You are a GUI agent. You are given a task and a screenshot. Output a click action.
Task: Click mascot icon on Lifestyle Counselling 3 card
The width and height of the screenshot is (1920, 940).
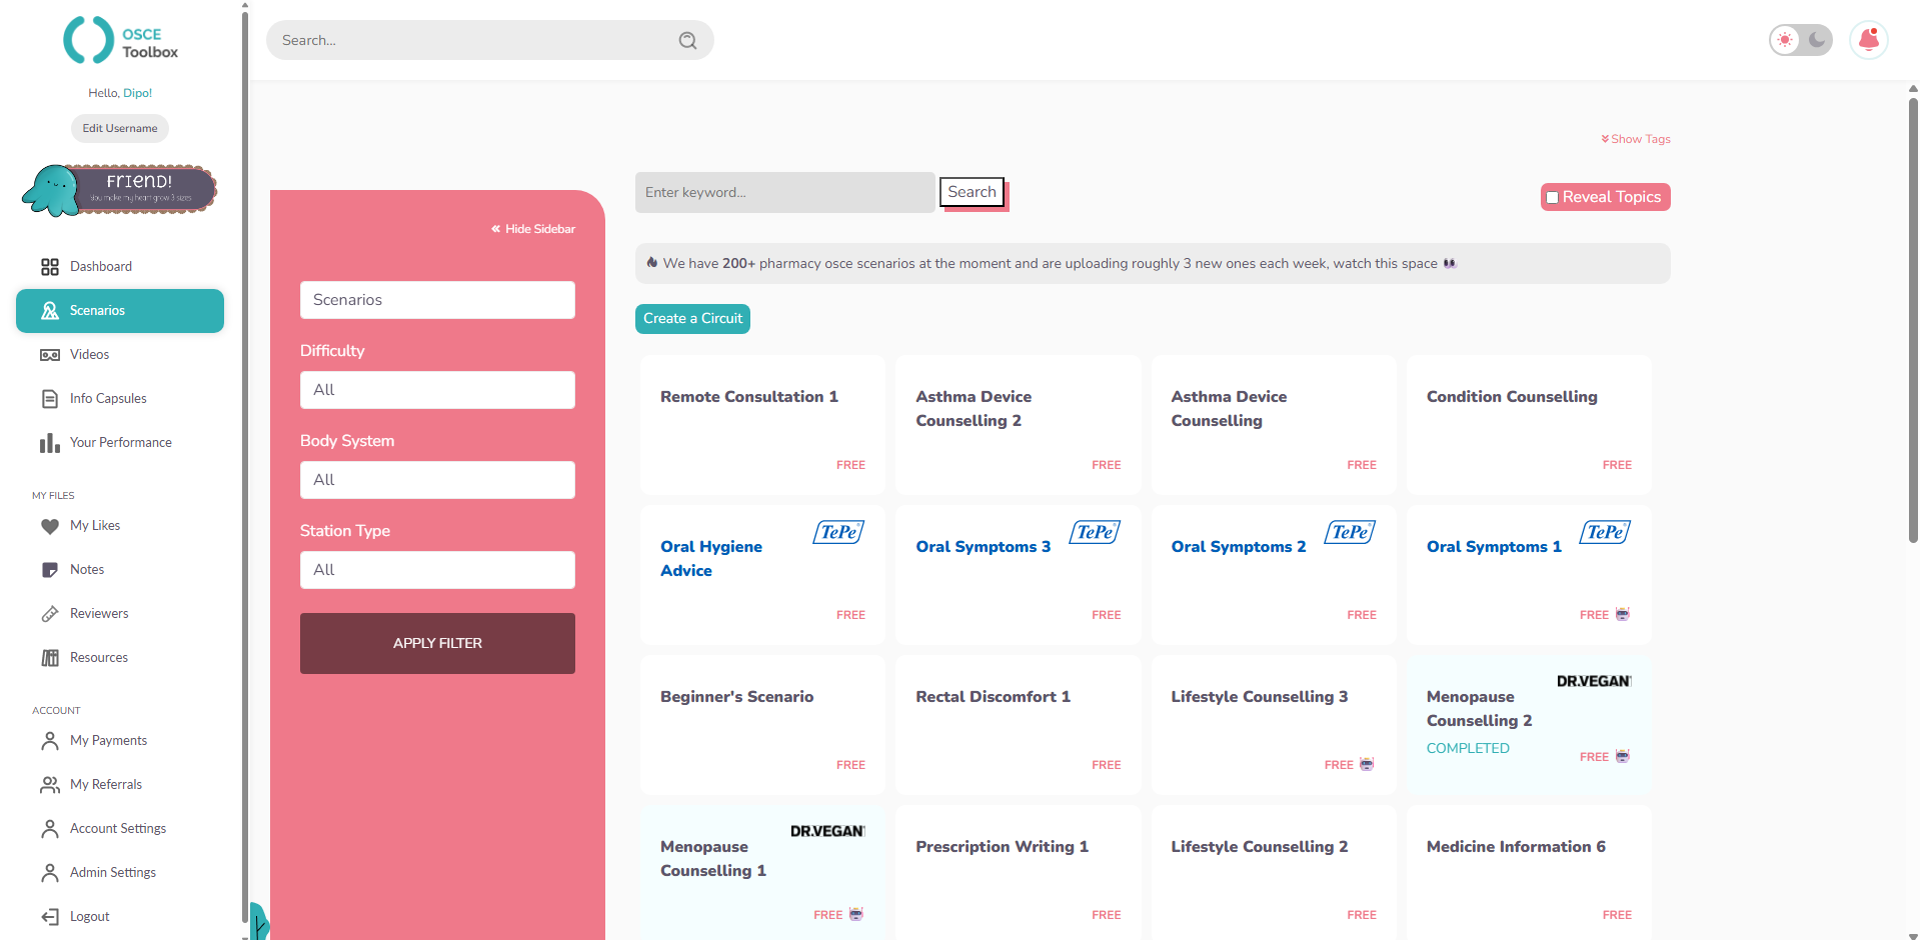[x=1367, y=764]
